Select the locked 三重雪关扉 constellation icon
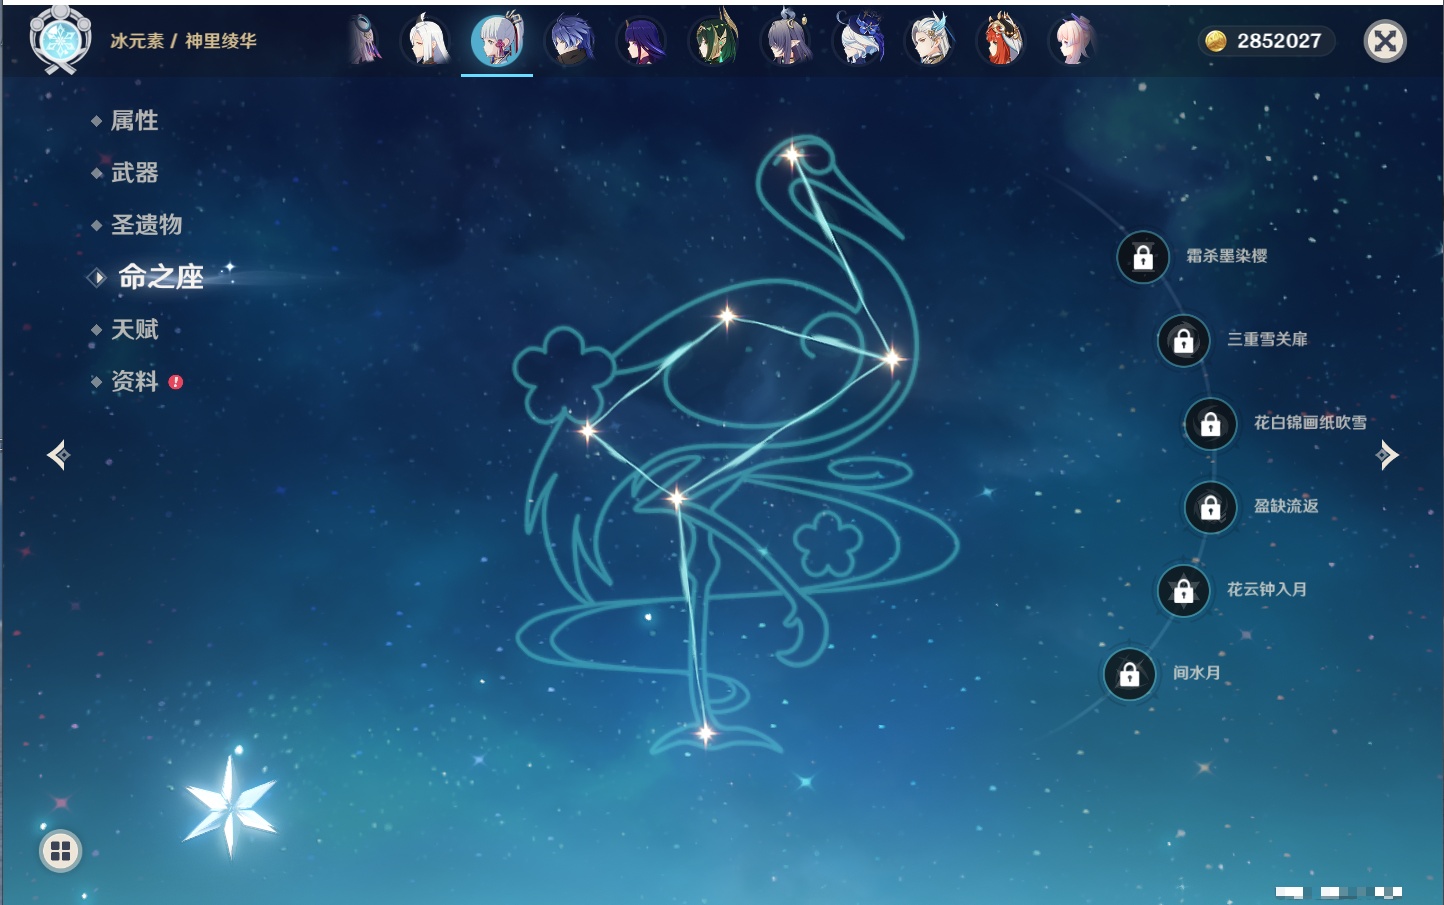Screen dimensions: 1444x905 point(1183,341)
